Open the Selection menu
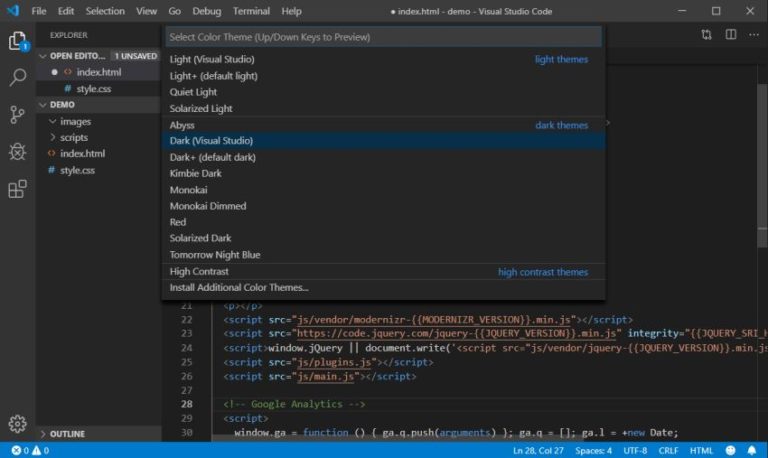Screen dimensions: 768x458 105,11
